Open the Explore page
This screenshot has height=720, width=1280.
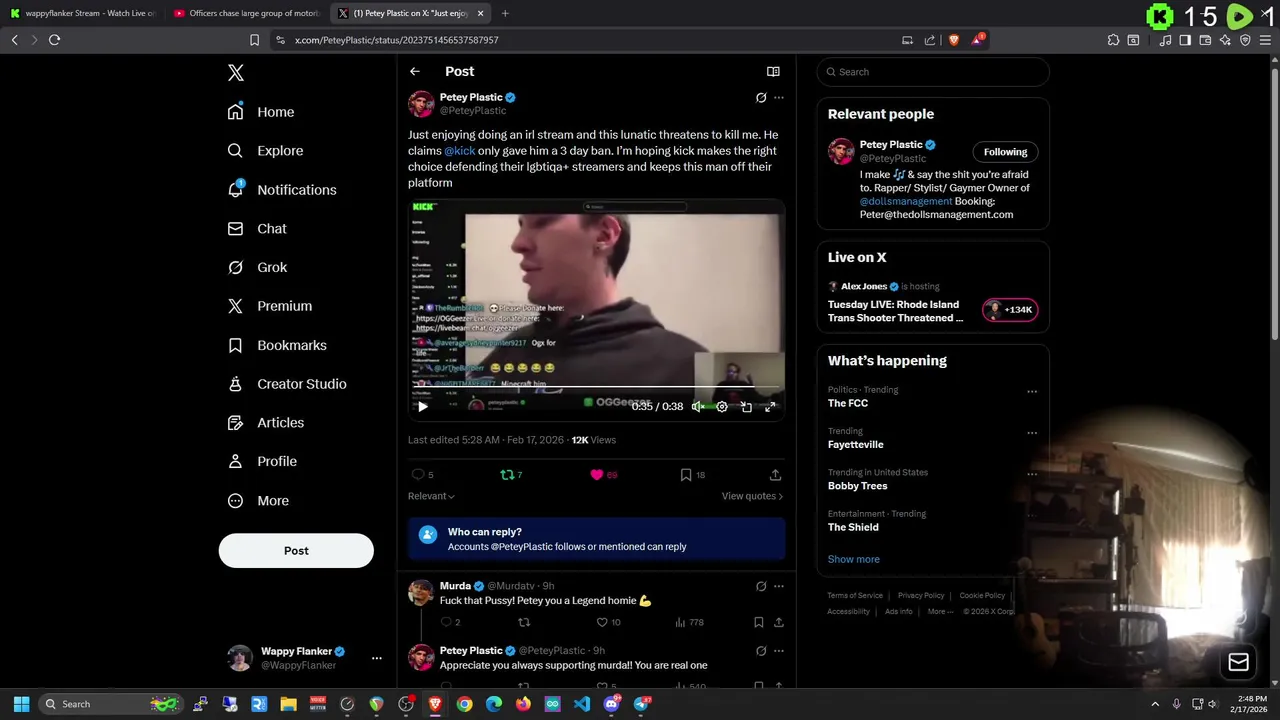265,151
